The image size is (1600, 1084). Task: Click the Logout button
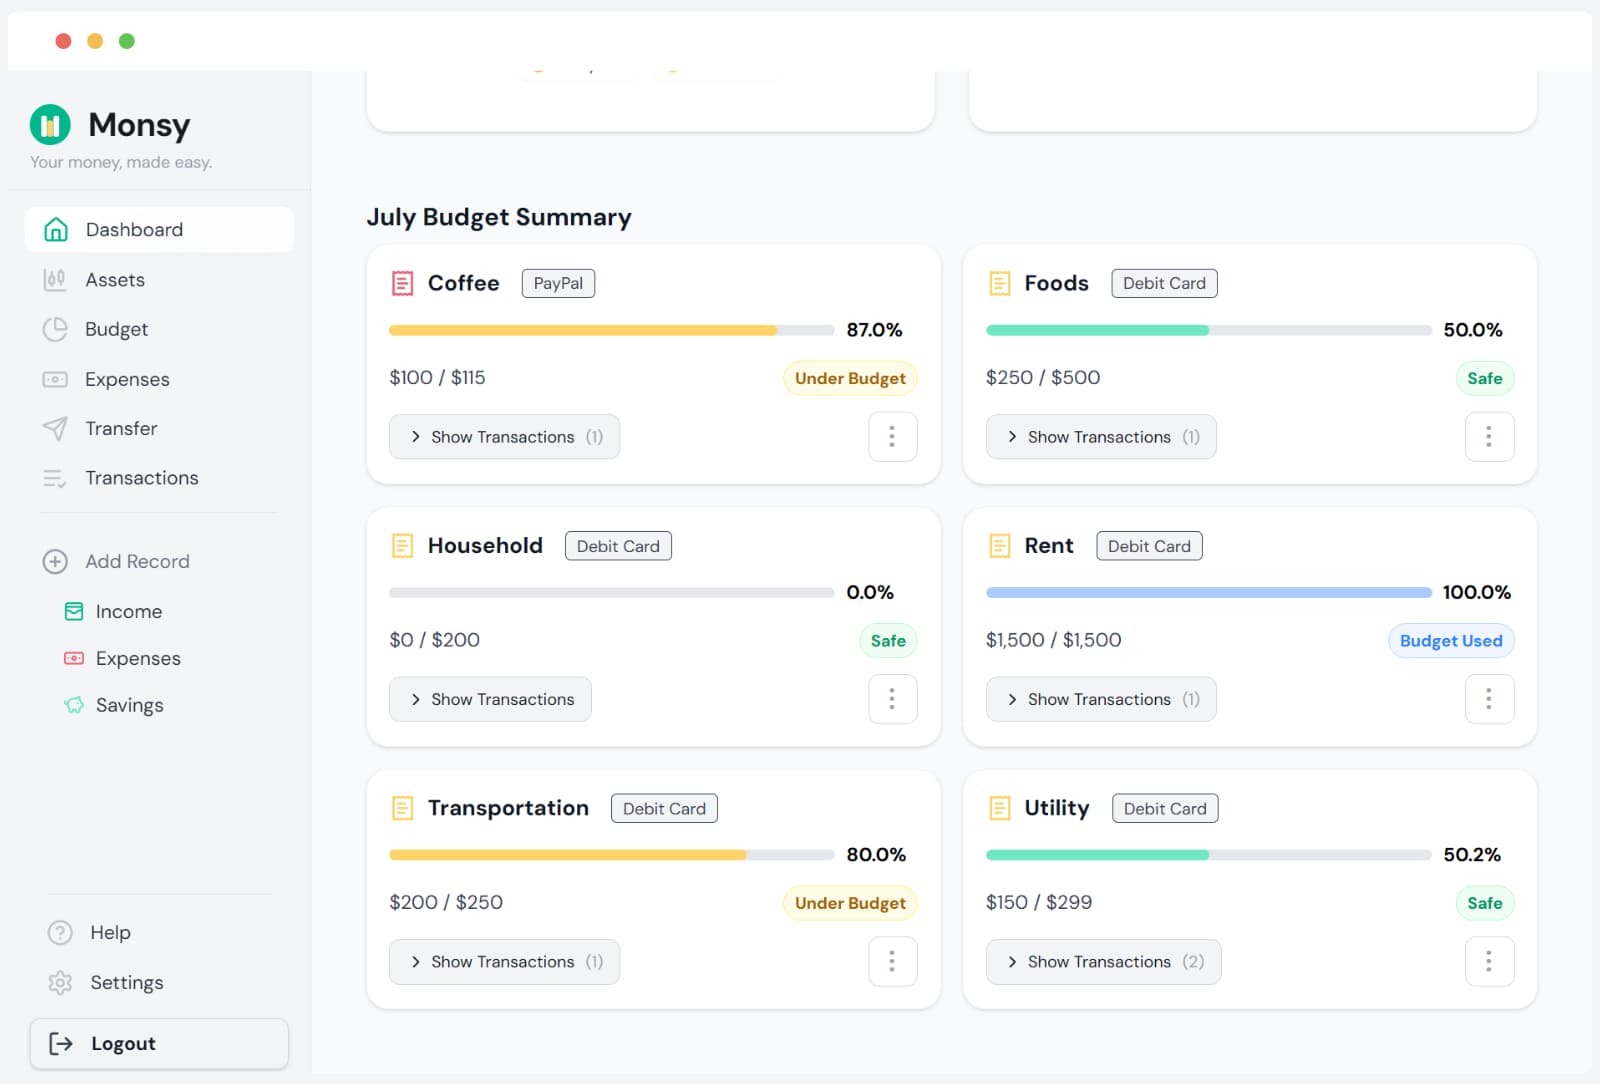click(159, 1043)
